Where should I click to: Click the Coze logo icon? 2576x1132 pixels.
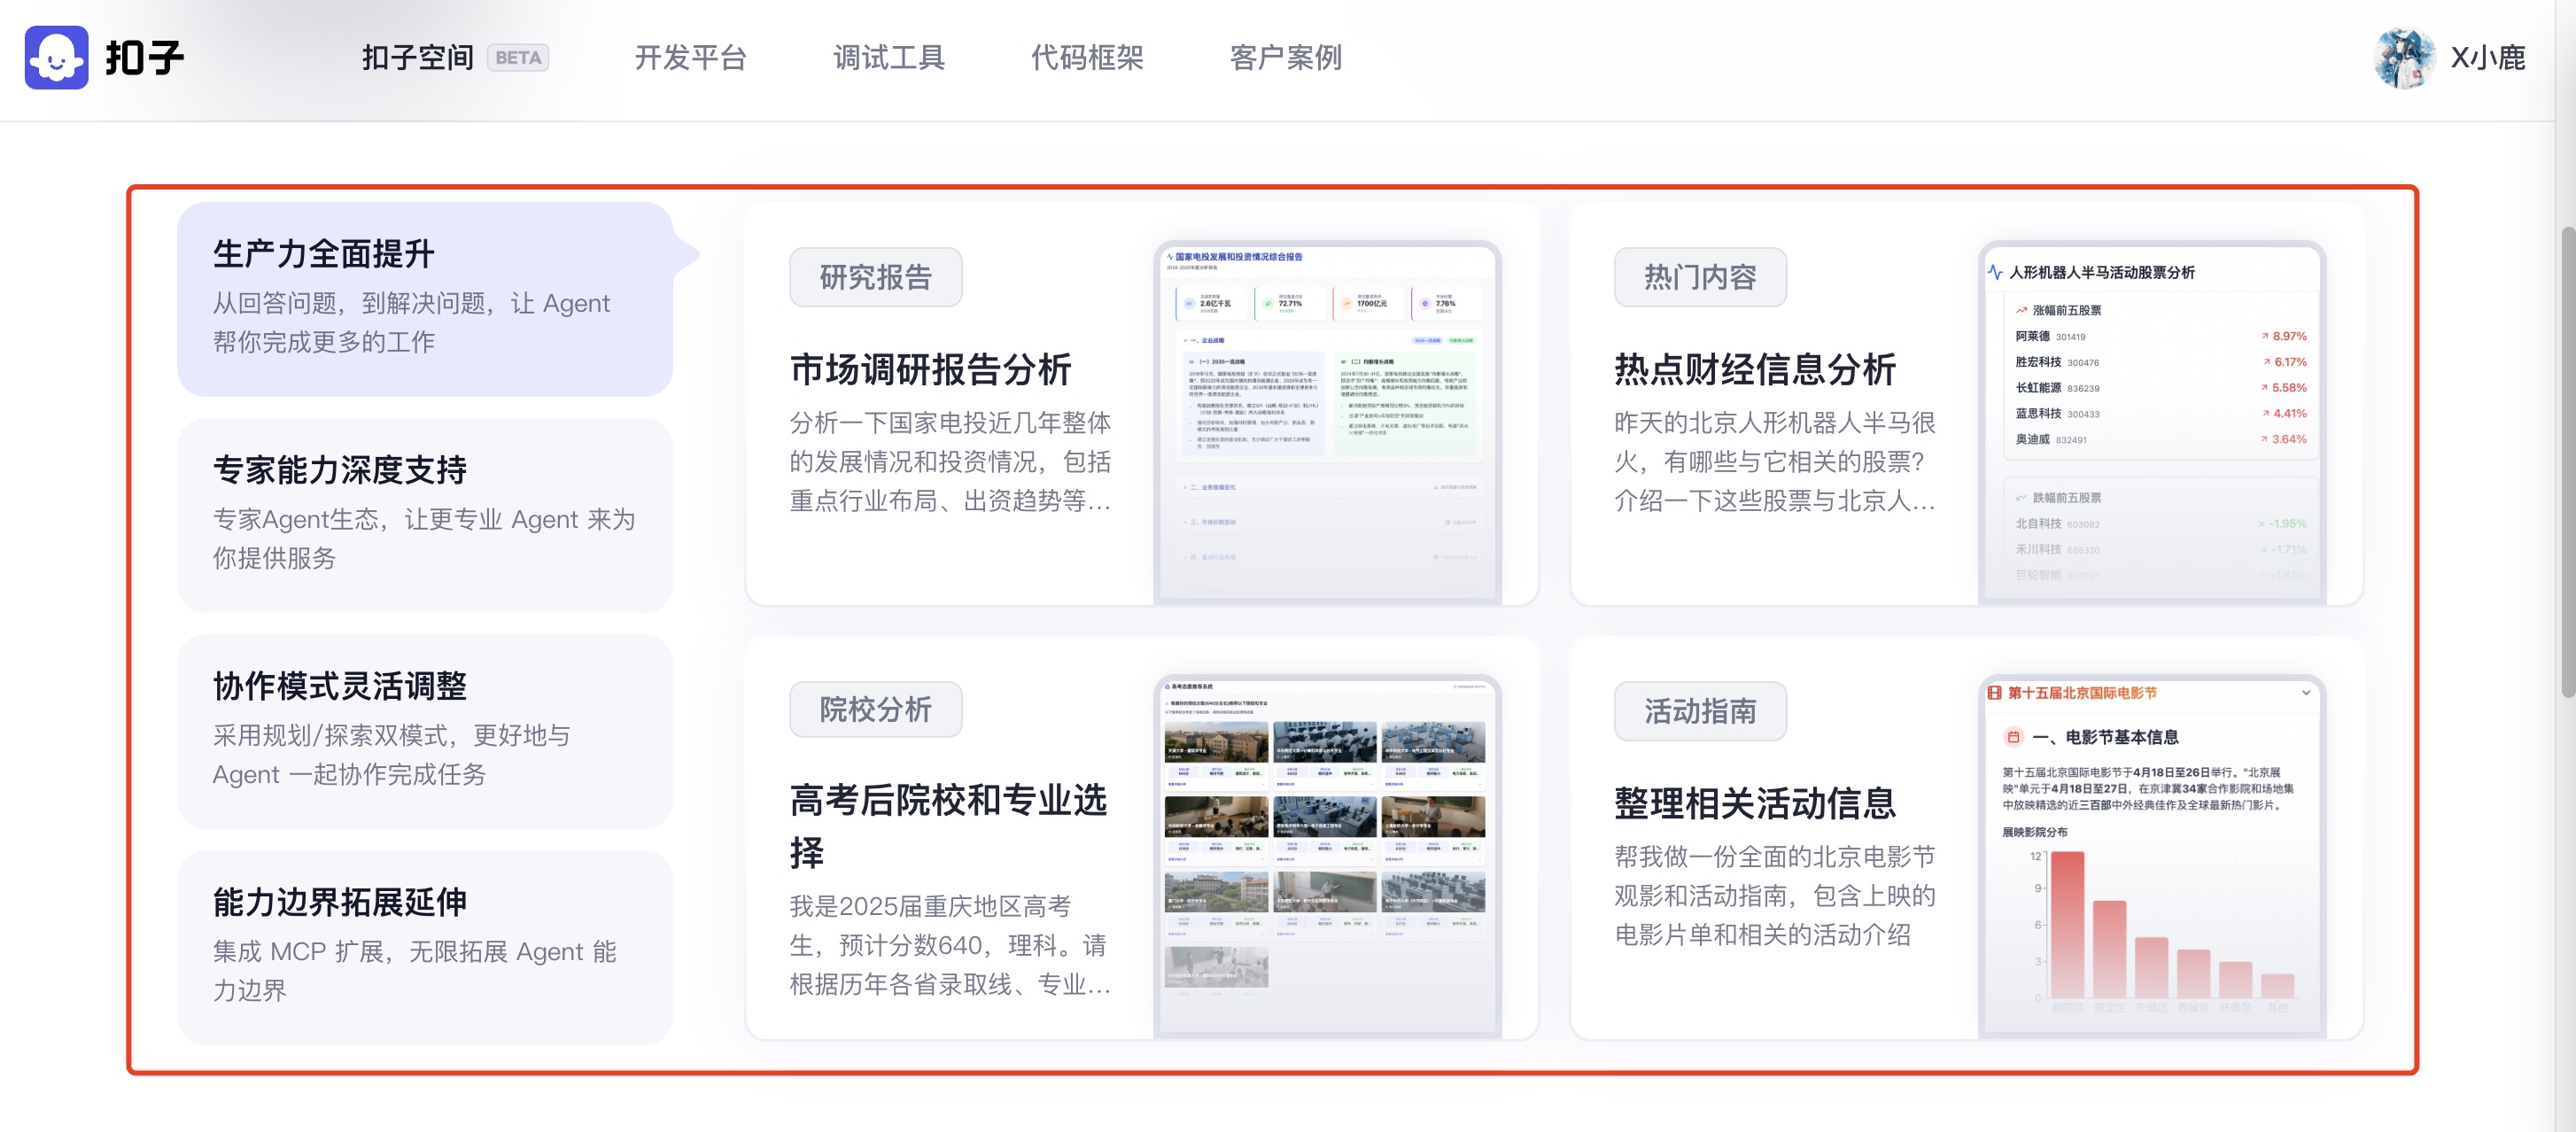coord(56,58)
